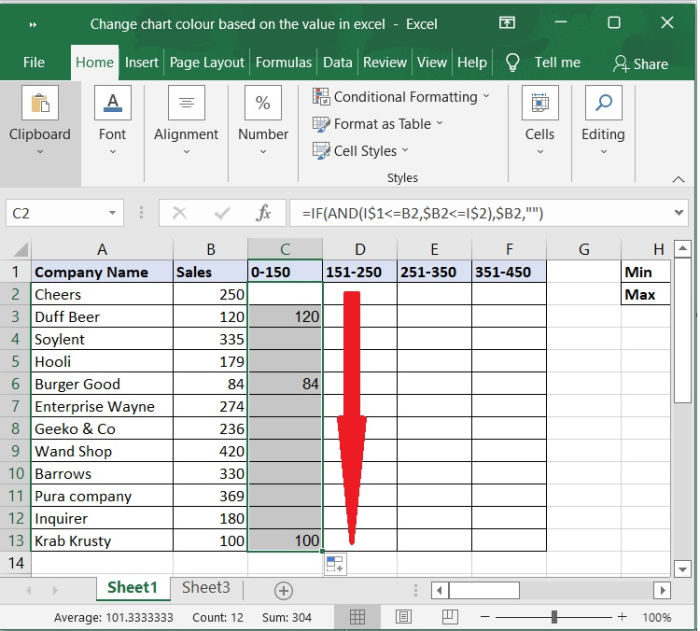
Task: Click the Tell me search box
Action: pos(558,63)
